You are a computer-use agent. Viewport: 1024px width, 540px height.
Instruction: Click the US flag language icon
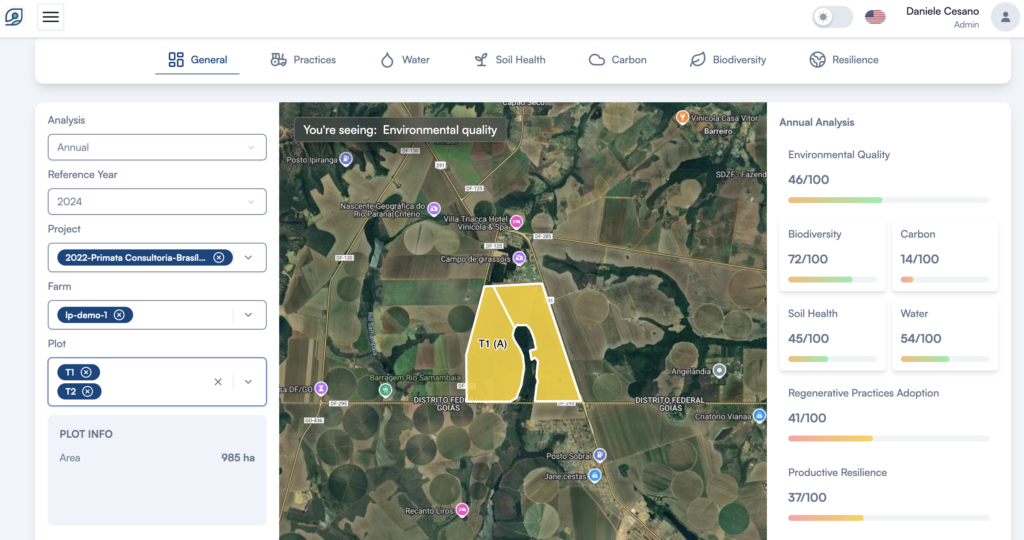point(875,17)
